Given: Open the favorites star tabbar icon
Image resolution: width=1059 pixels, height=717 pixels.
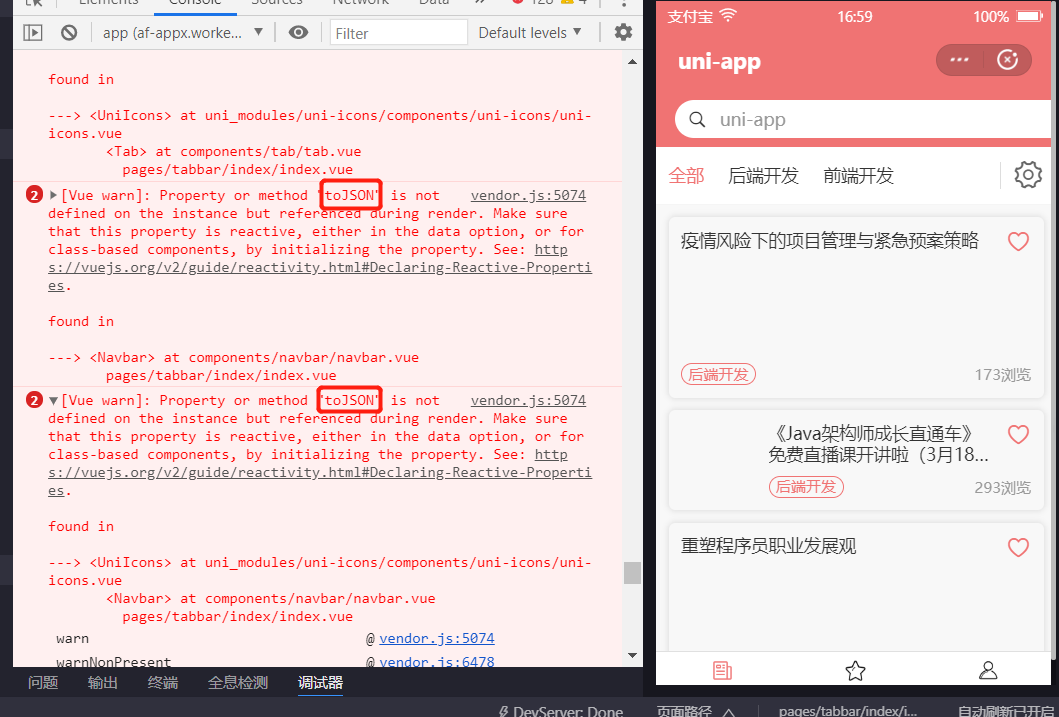Looking at the screenshot, I should 855,670.
